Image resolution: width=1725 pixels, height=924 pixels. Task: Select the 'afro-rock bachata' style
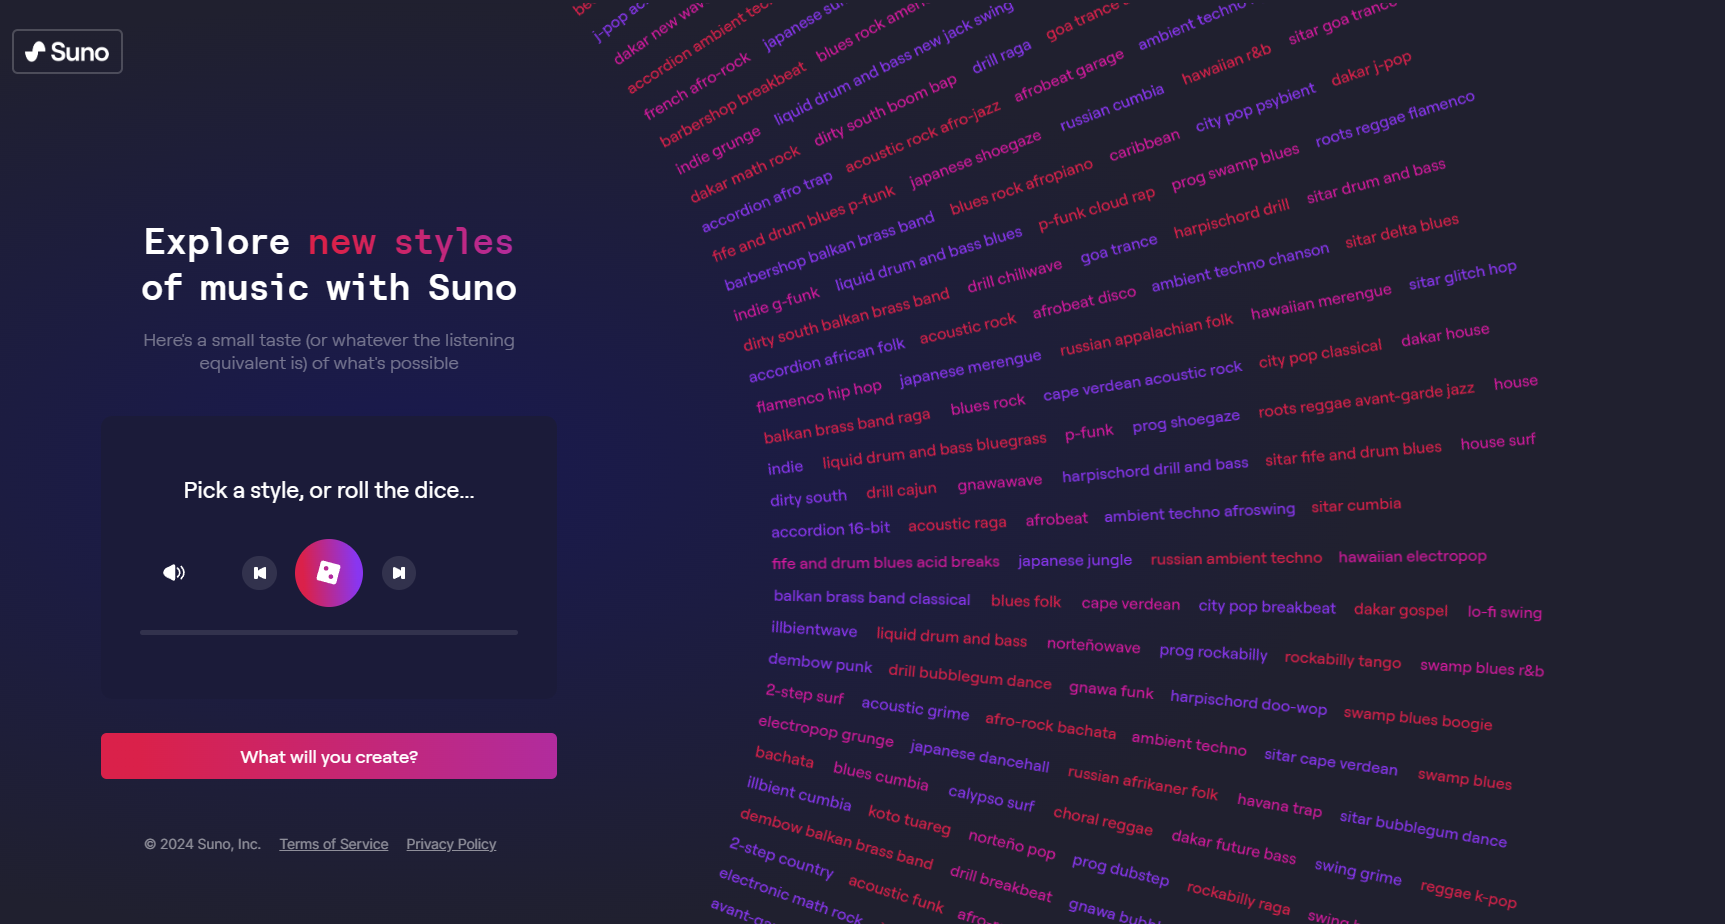[x=1050, y=725]
